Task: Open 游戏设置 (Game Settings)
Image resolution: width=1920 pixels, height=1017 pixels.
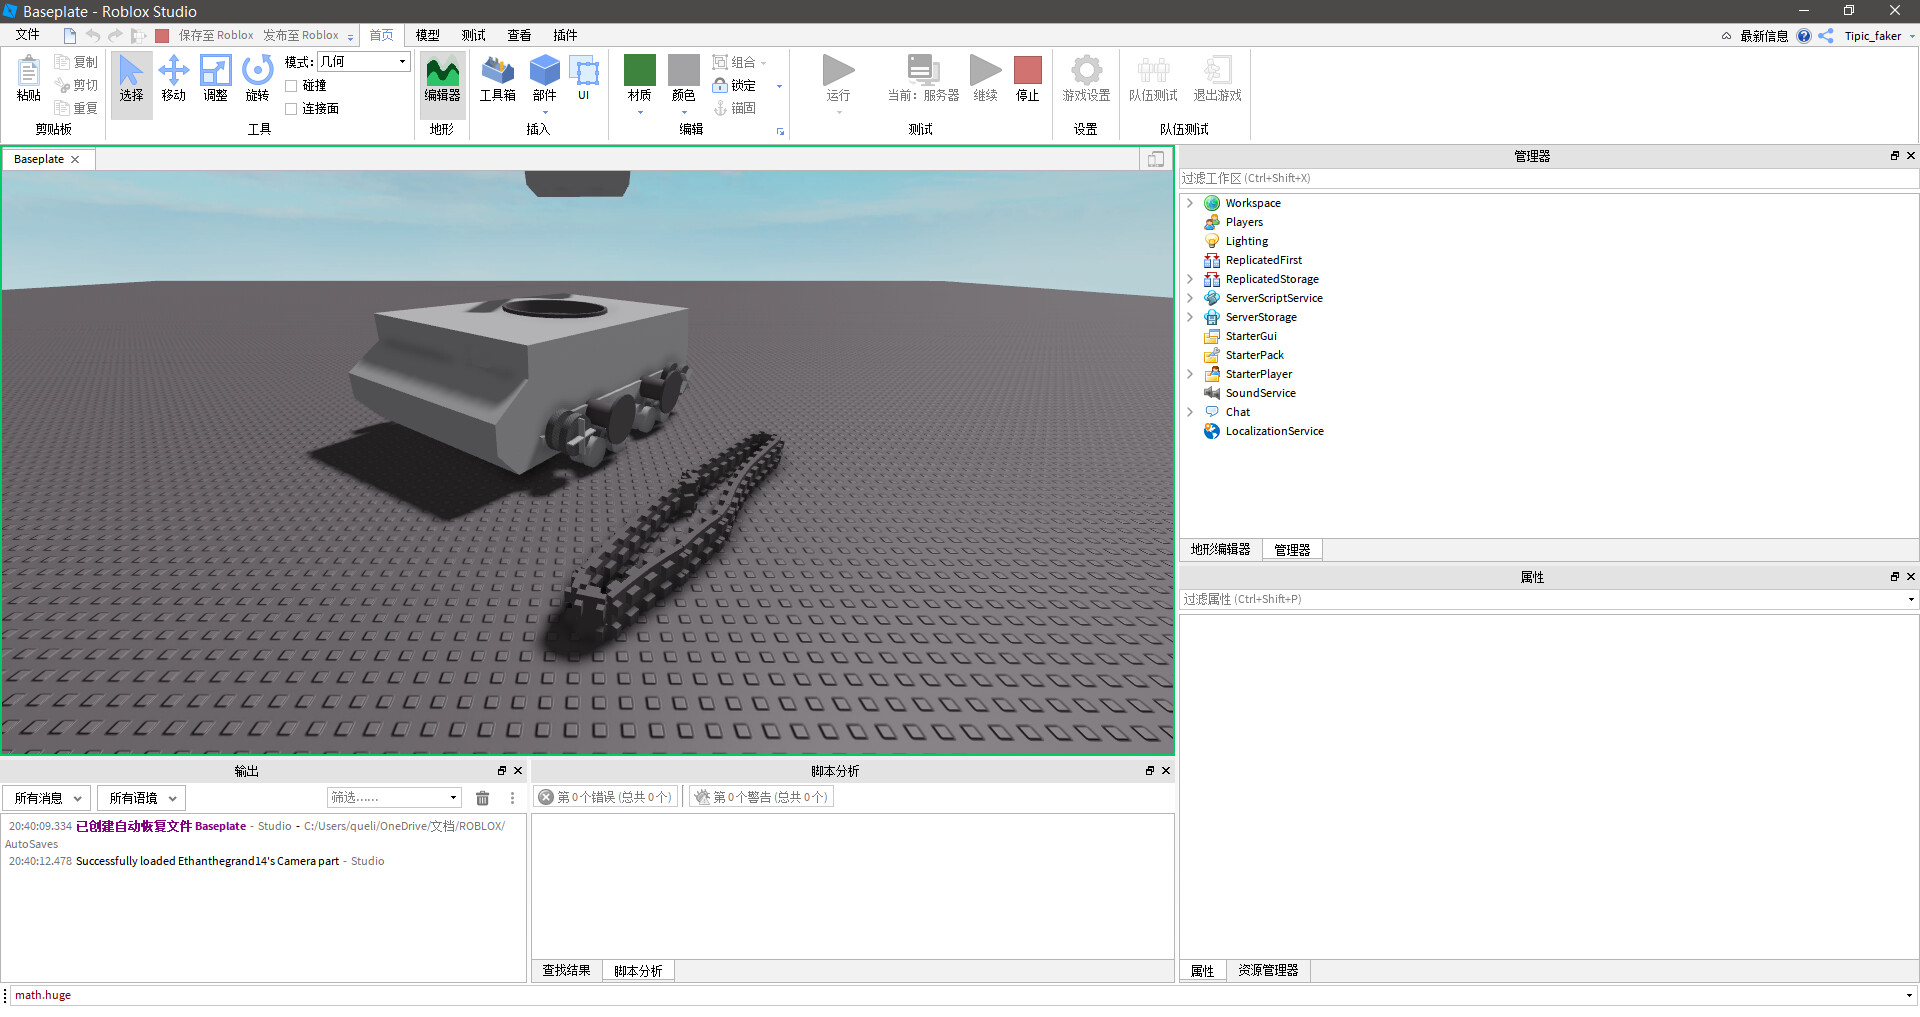Action: coord(1086,79)
